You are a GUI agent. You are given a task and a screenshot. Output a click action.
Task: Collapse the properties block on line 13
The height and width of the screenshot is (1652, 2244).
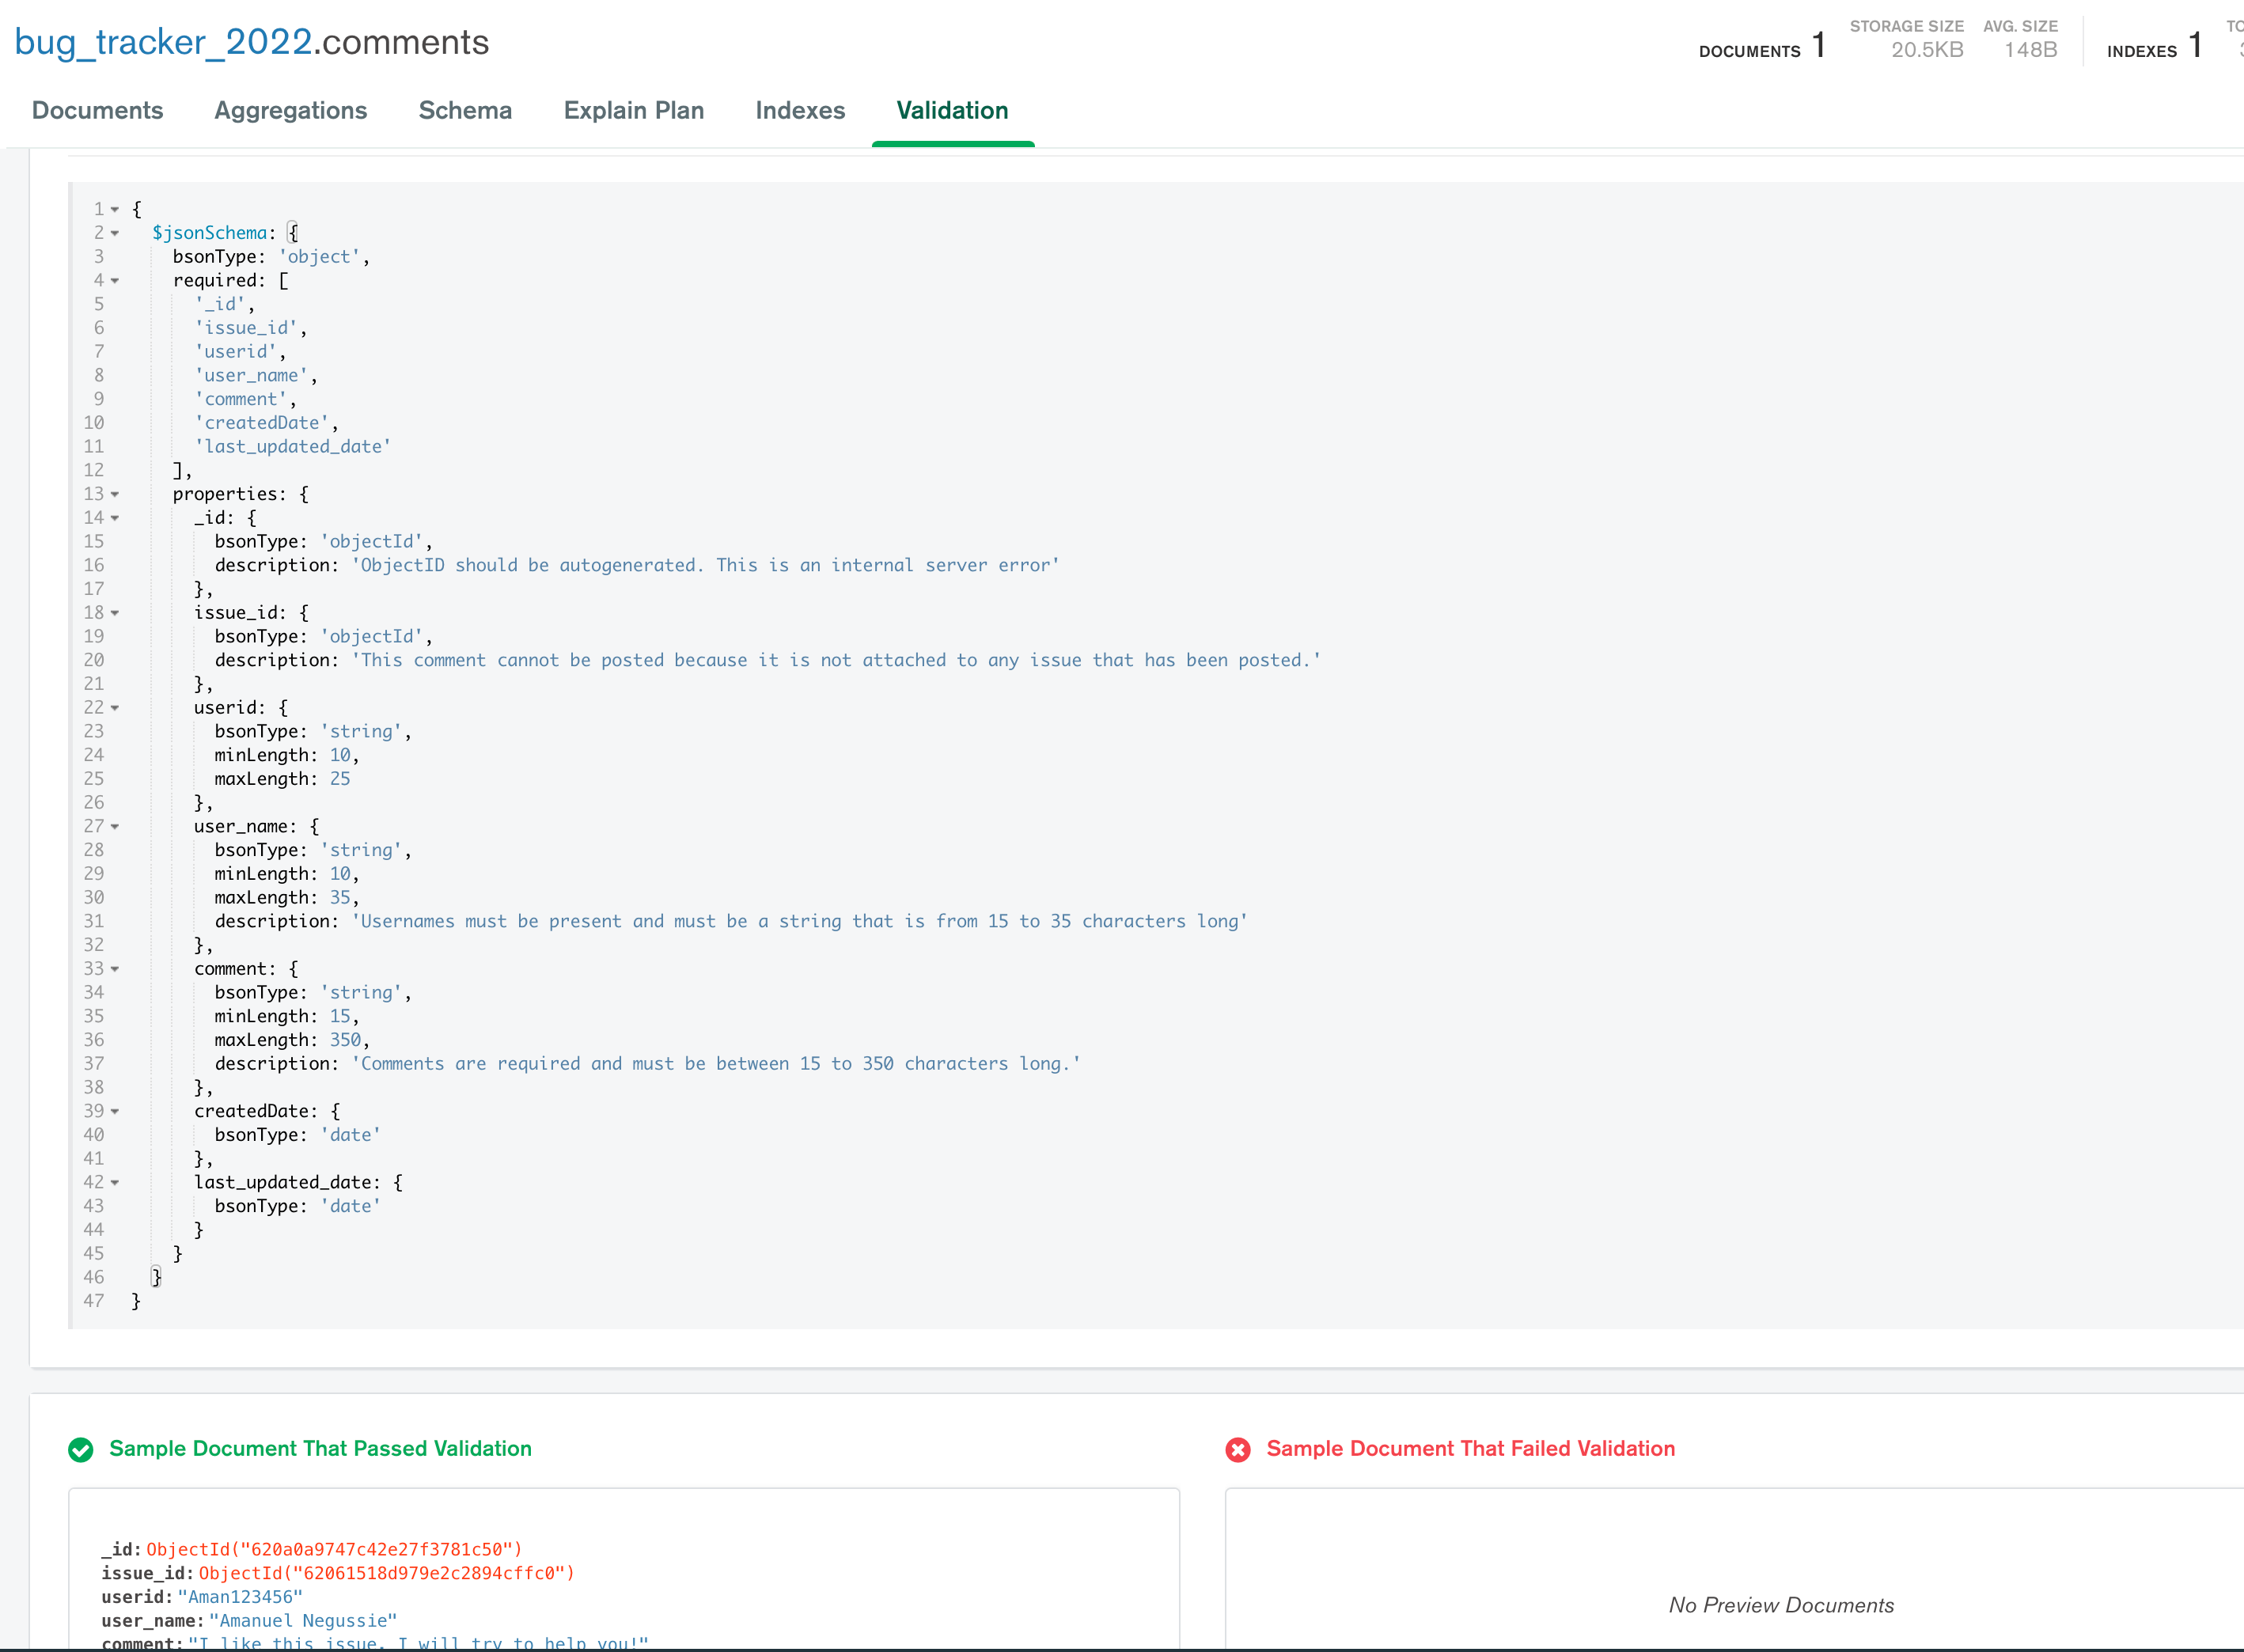coord(115,494)
